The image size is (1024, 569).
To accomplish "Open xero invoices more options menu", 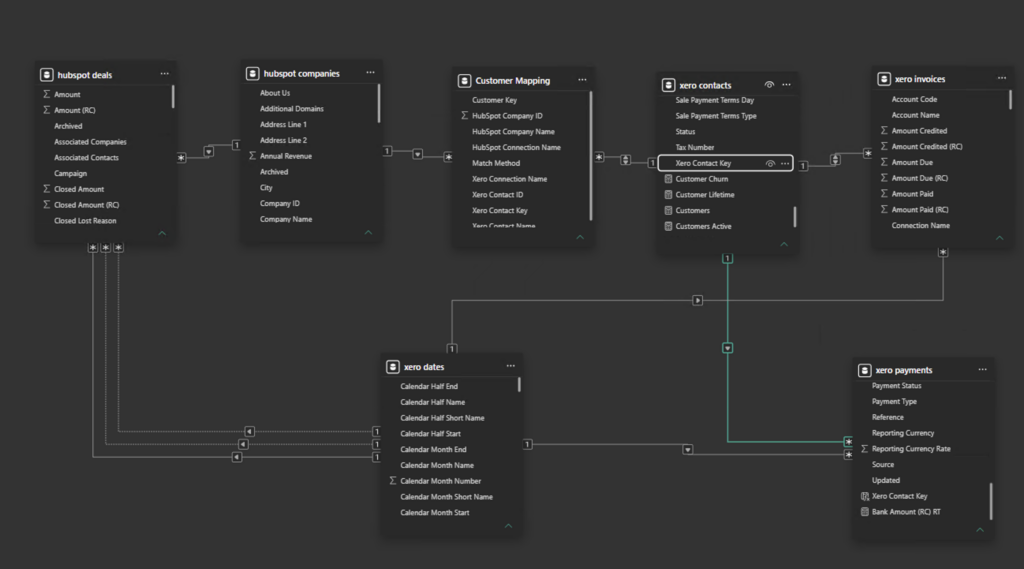I will coord(1002,78).
